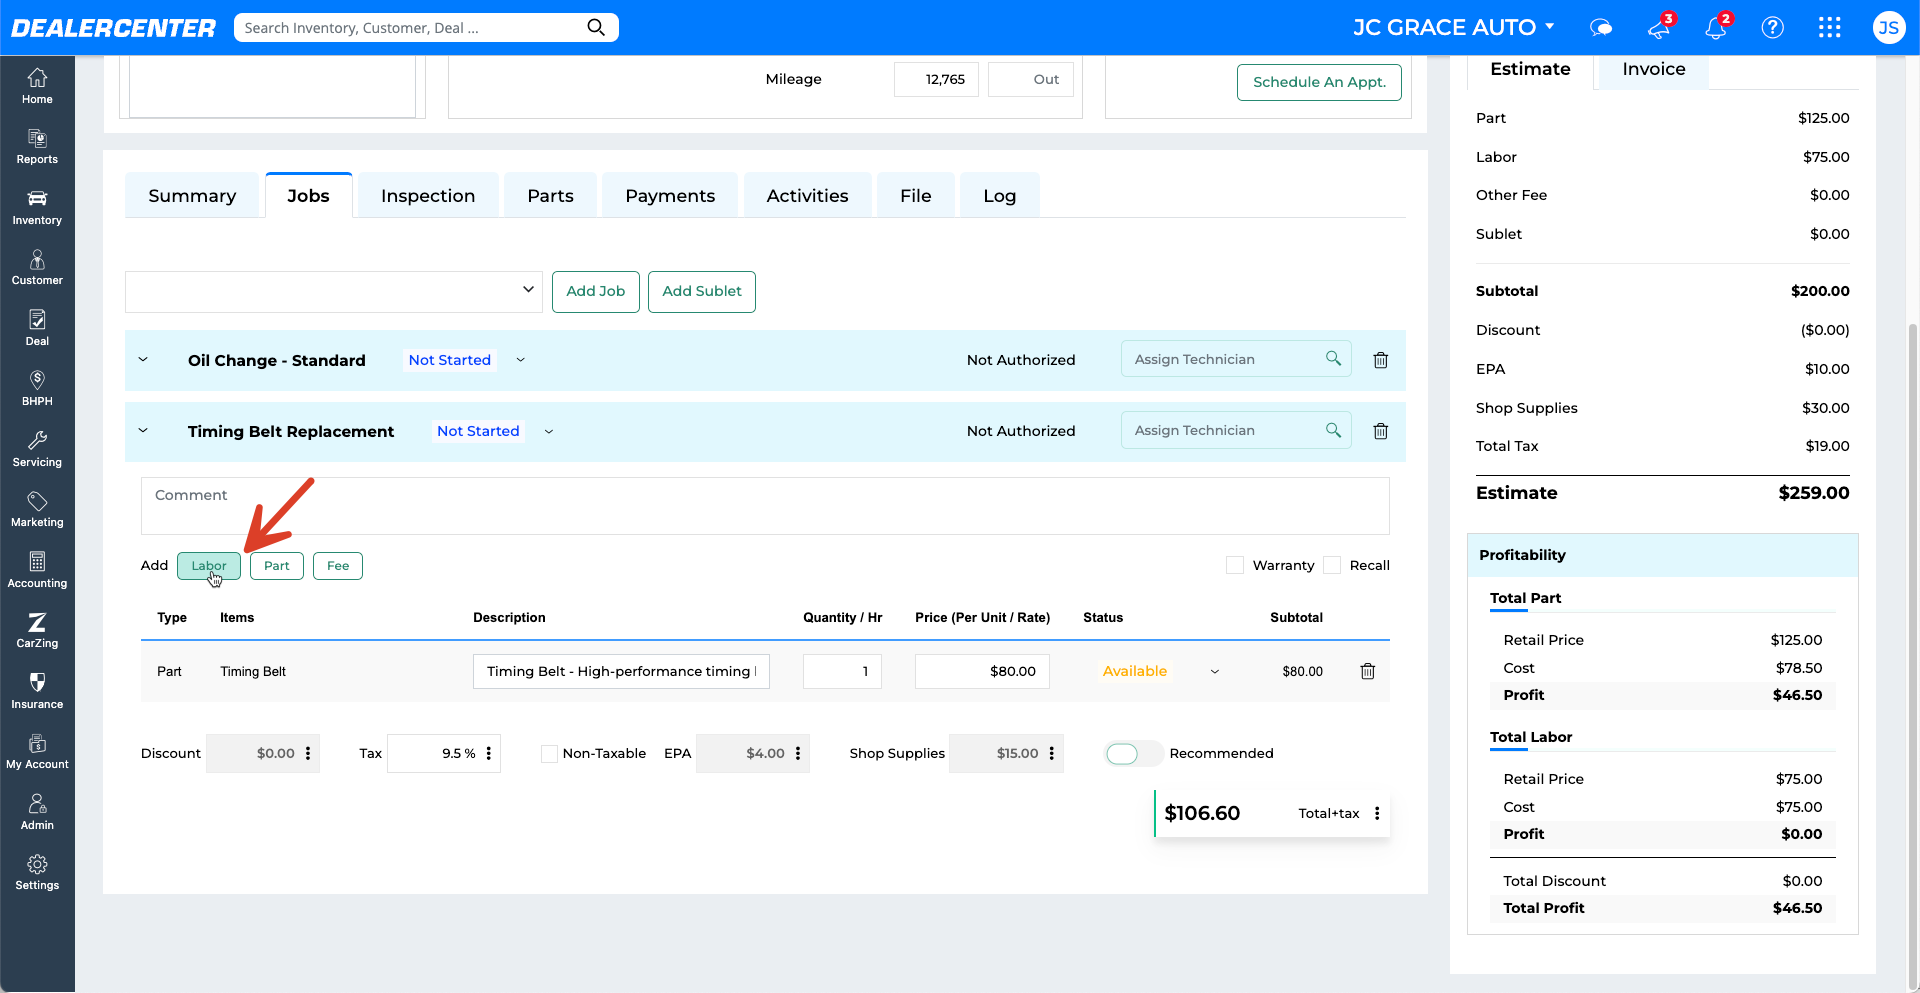Delete the Oil Change - Standard job
The height and width of the screenshot is (993, 1920).
1380,360
